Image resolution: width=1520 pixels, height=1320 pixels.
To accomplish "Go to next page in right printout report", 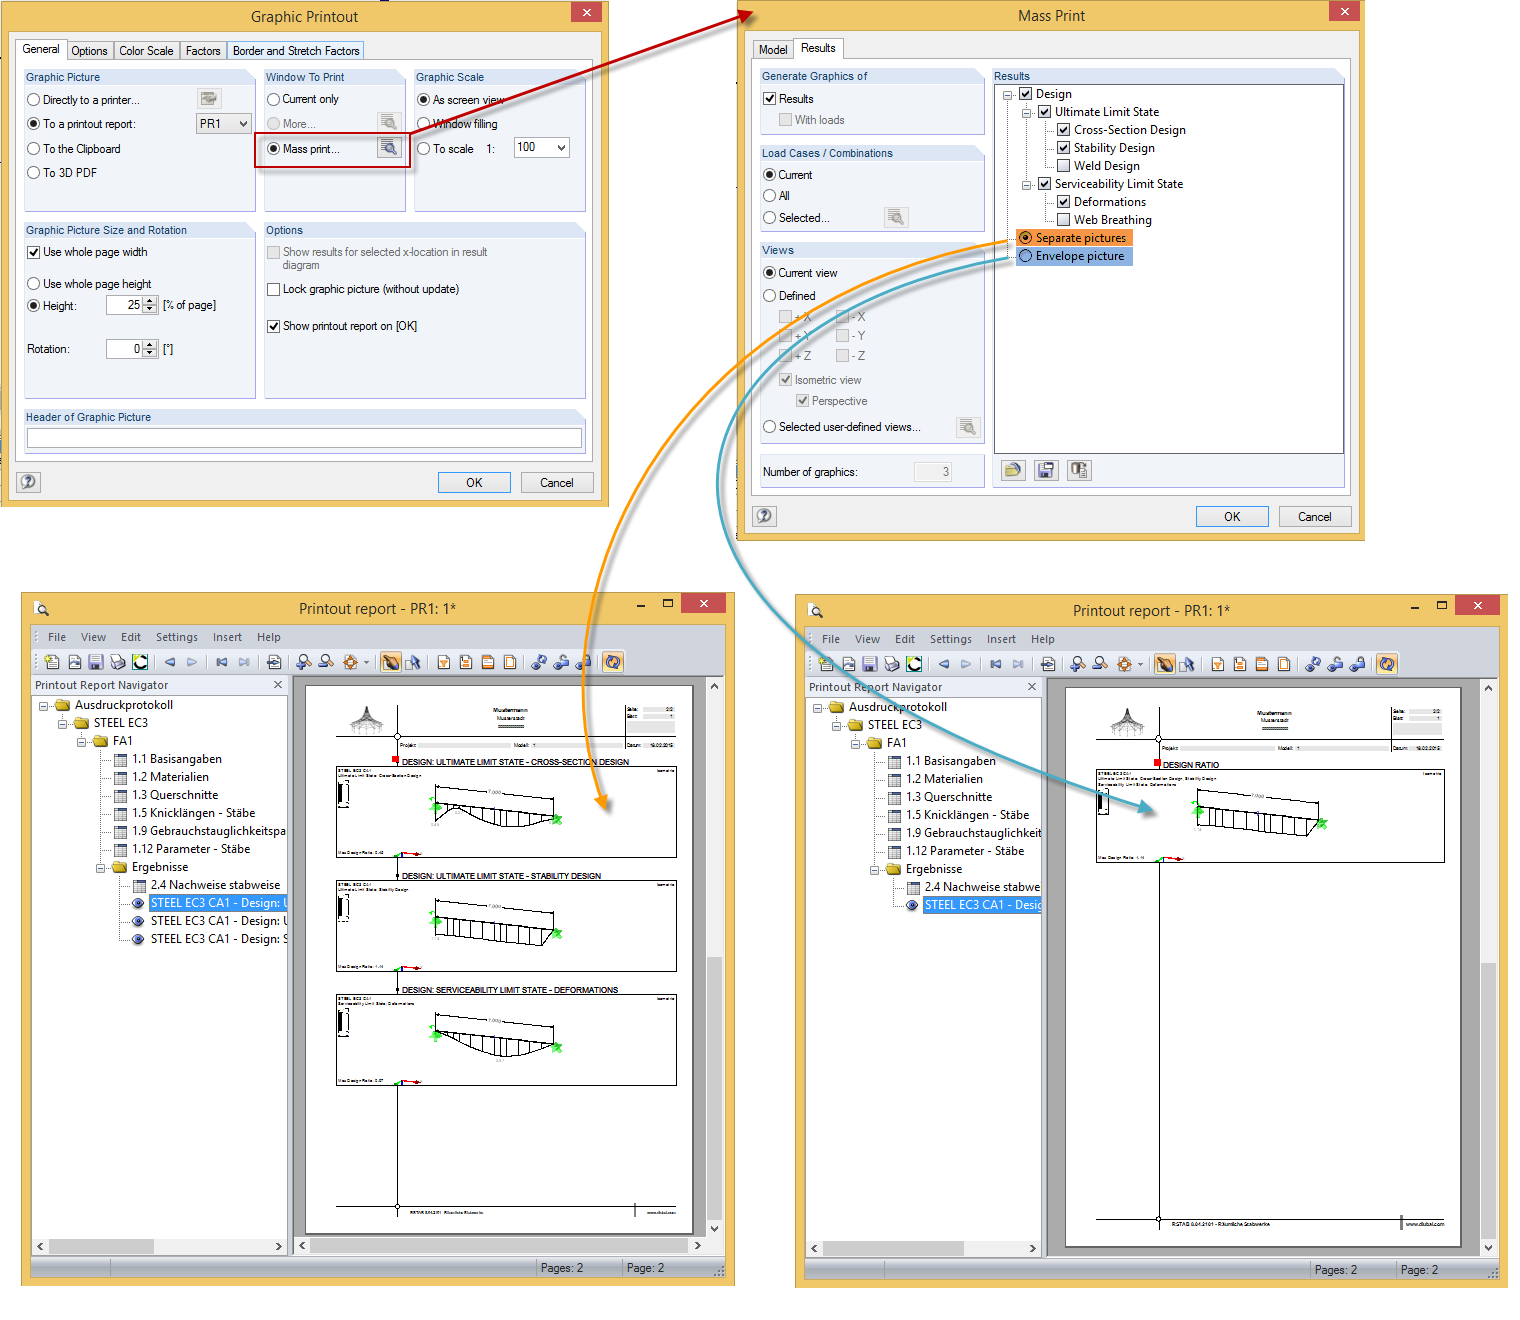I will point(966,664).
